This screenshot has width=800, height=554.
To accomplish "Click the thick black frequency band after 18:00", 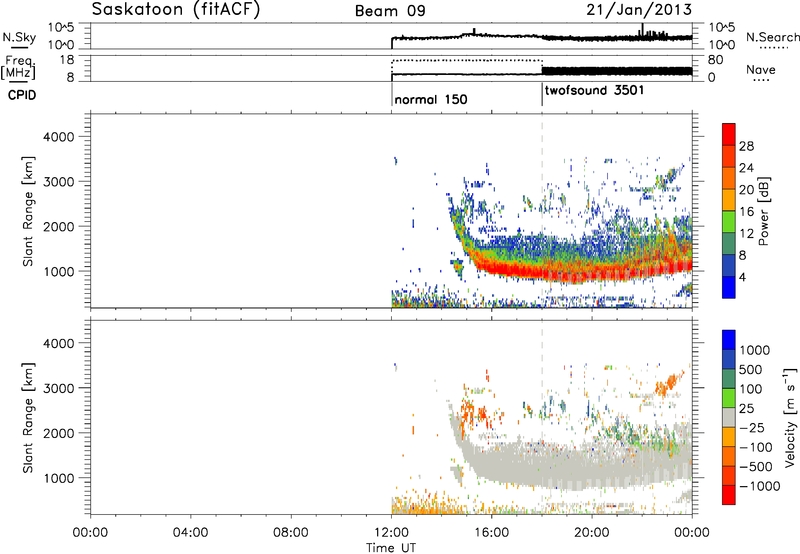I will point(617,71).
